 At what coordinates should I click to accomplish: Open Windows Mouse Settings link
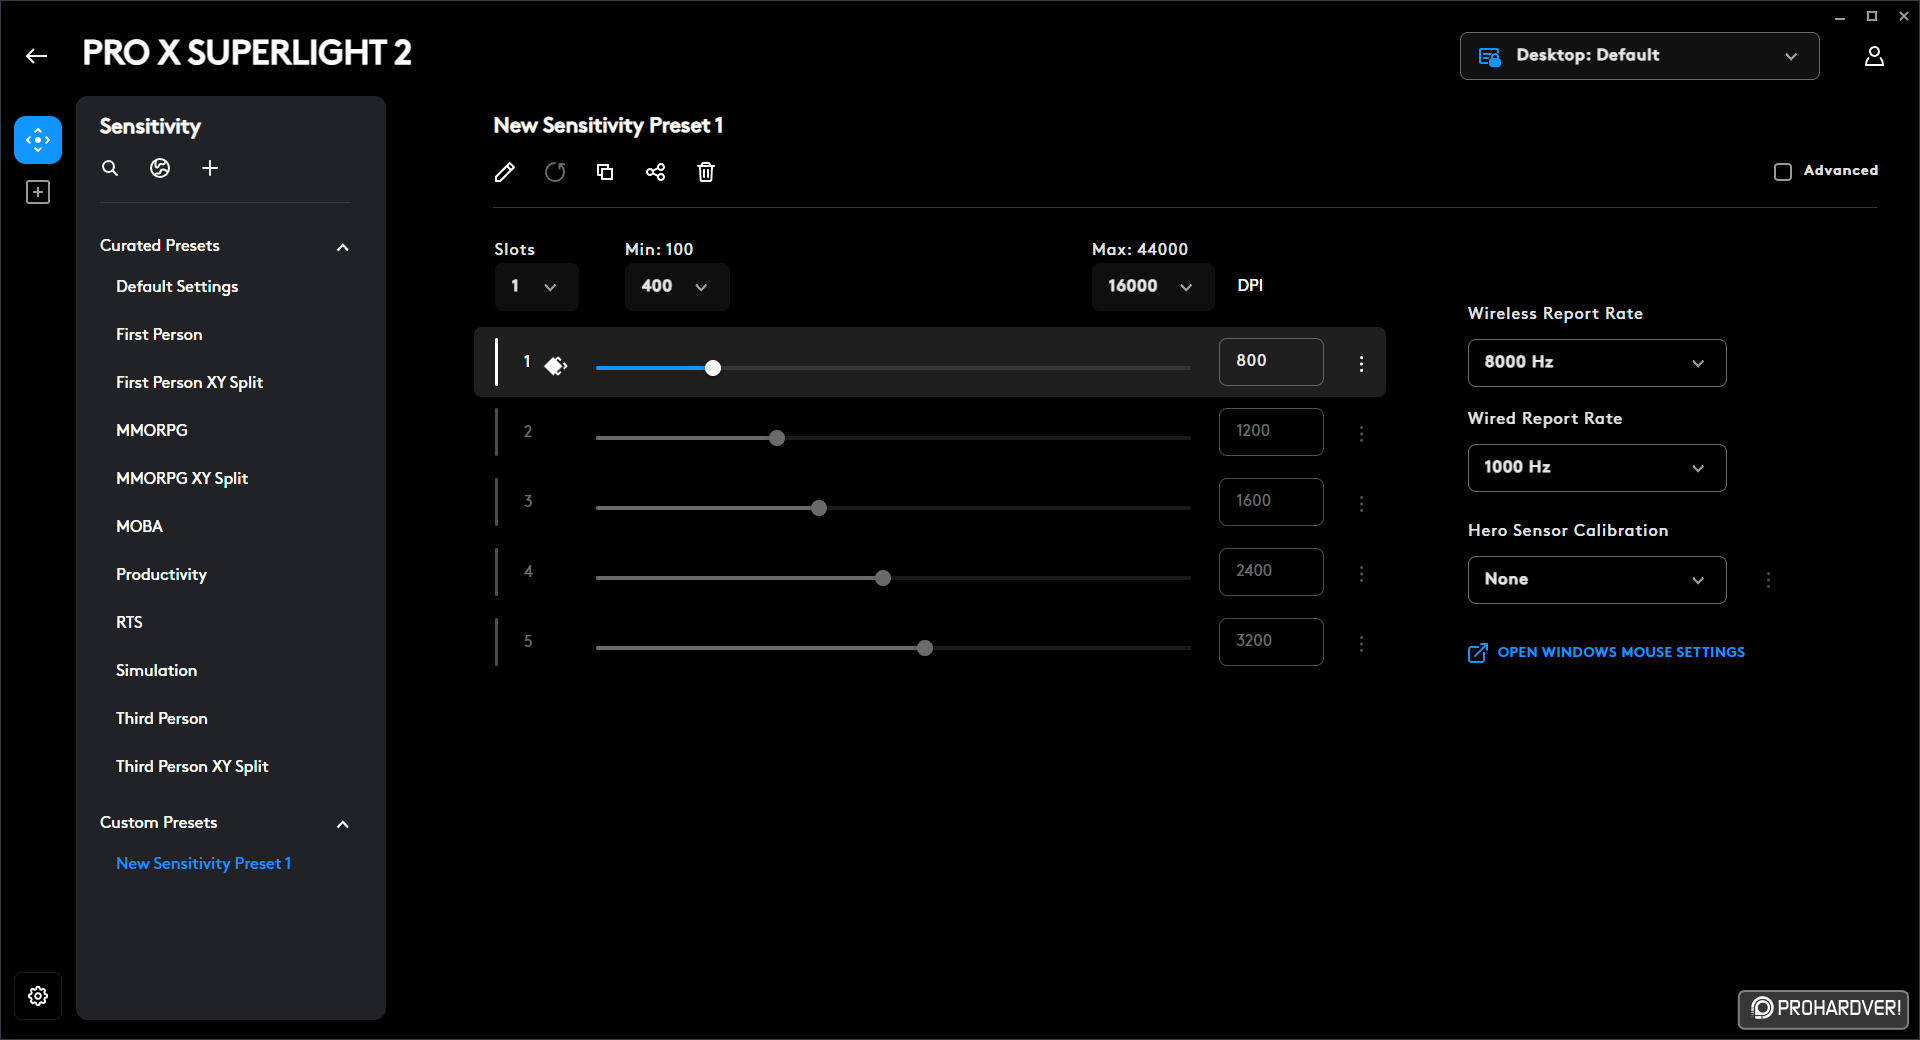(x=1606, y=653)
